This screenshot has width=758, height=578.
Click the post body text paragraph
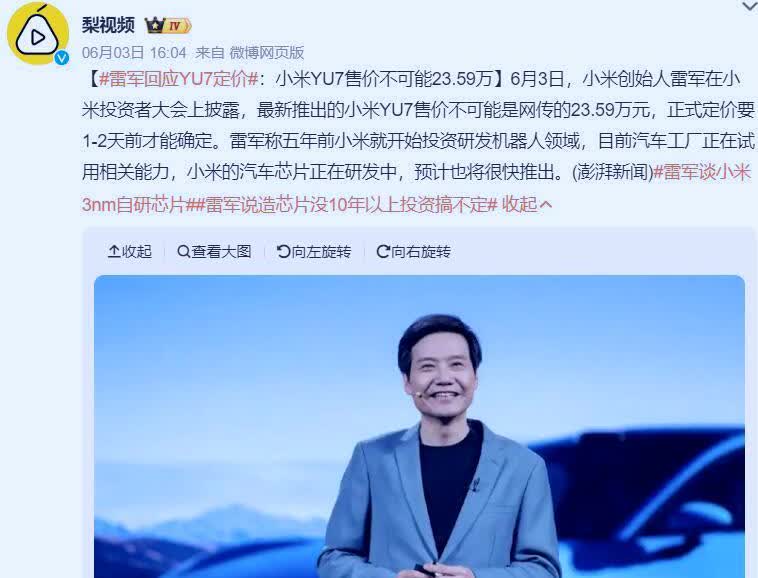pyautogui.click(x=418, y=141)
